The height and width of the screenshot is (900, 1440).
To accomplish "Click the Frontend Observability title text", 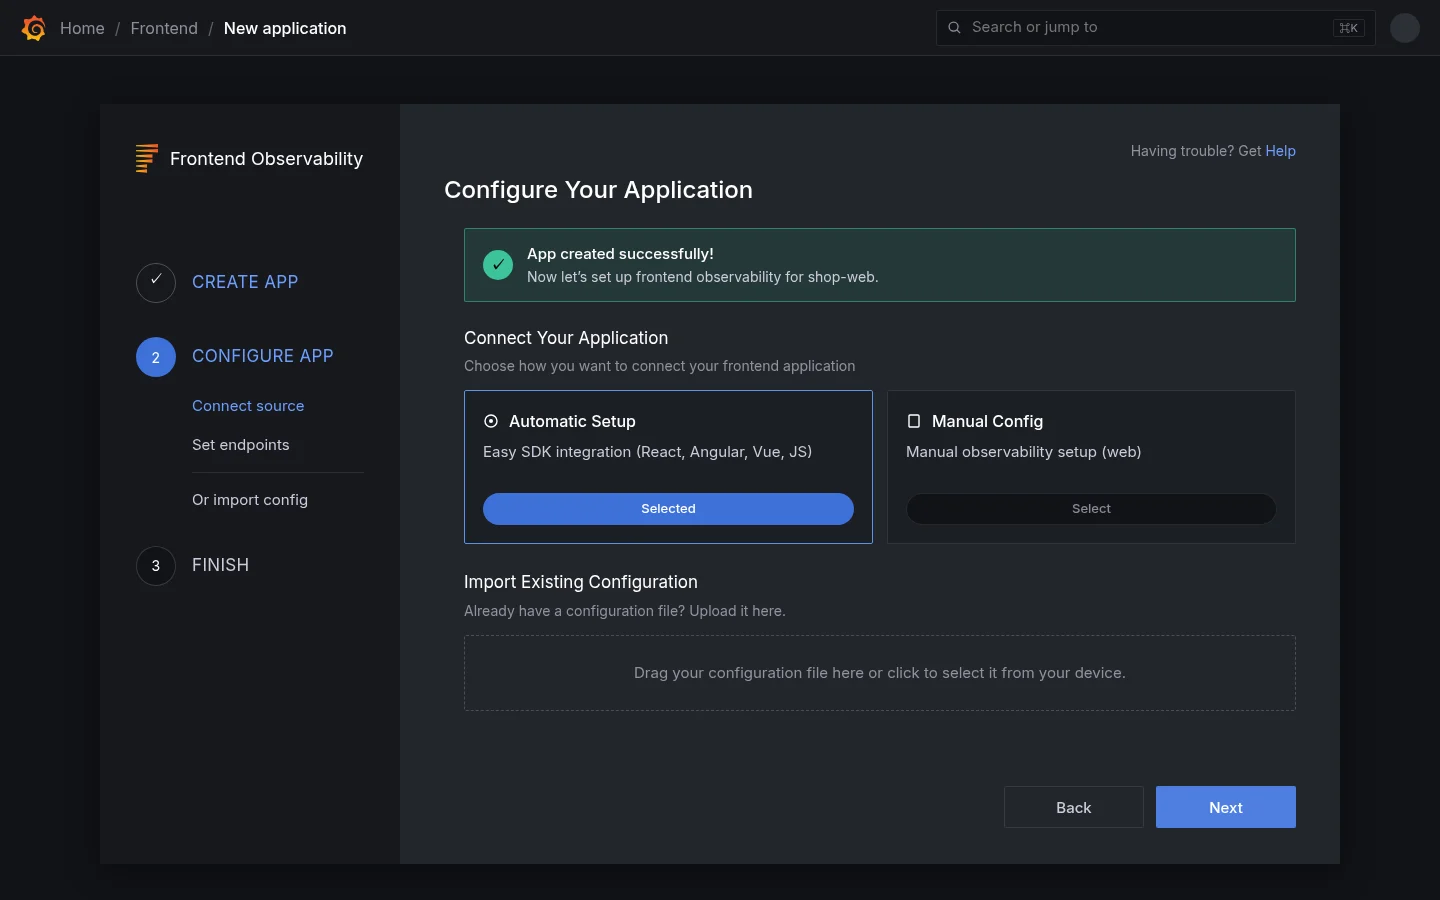I will coord(266,159).
